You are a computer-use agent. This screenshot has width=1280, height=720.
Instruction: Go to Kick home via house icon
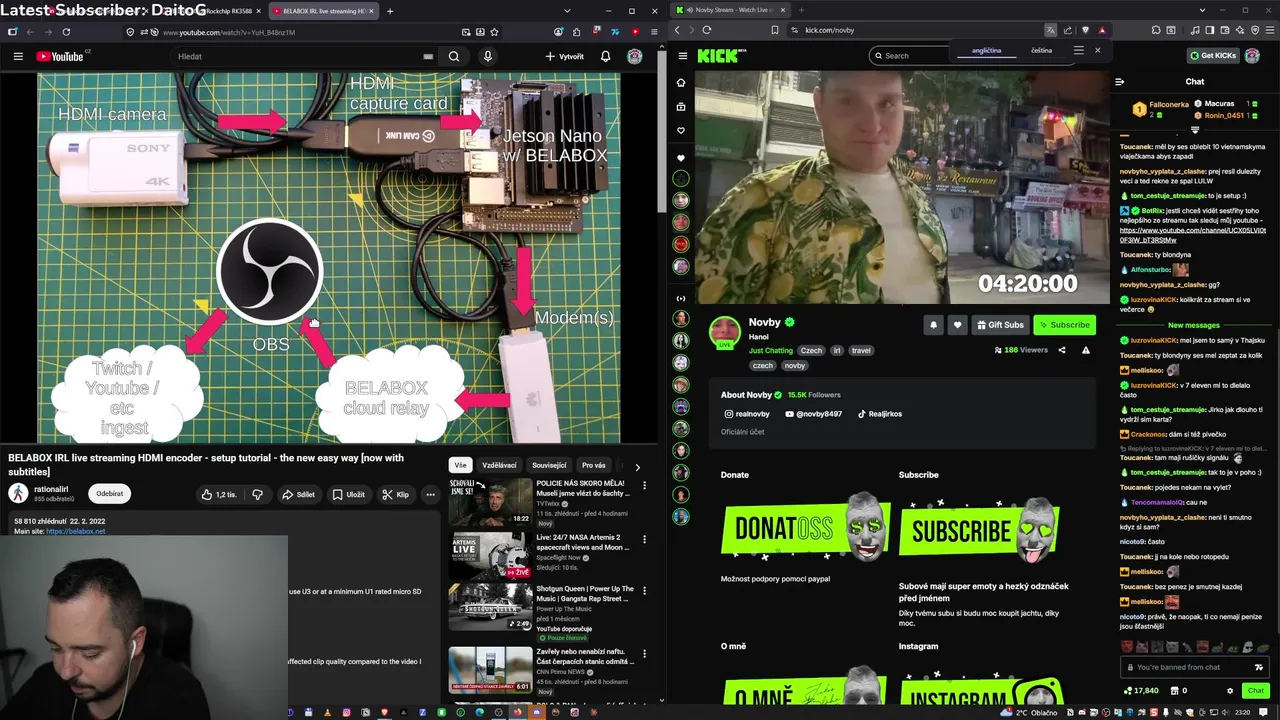click(x=681, y=83)
